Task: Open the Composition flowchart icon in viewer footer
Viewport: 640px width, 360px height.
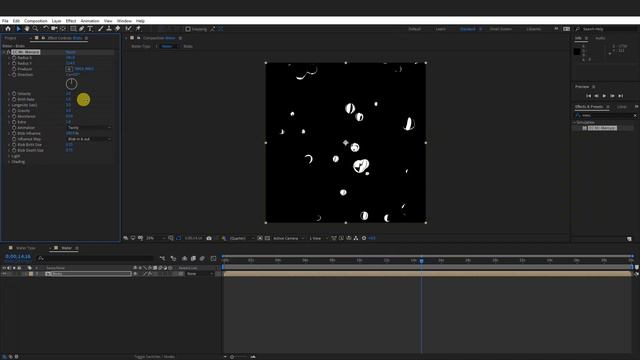Action: [x=356, y=238]
